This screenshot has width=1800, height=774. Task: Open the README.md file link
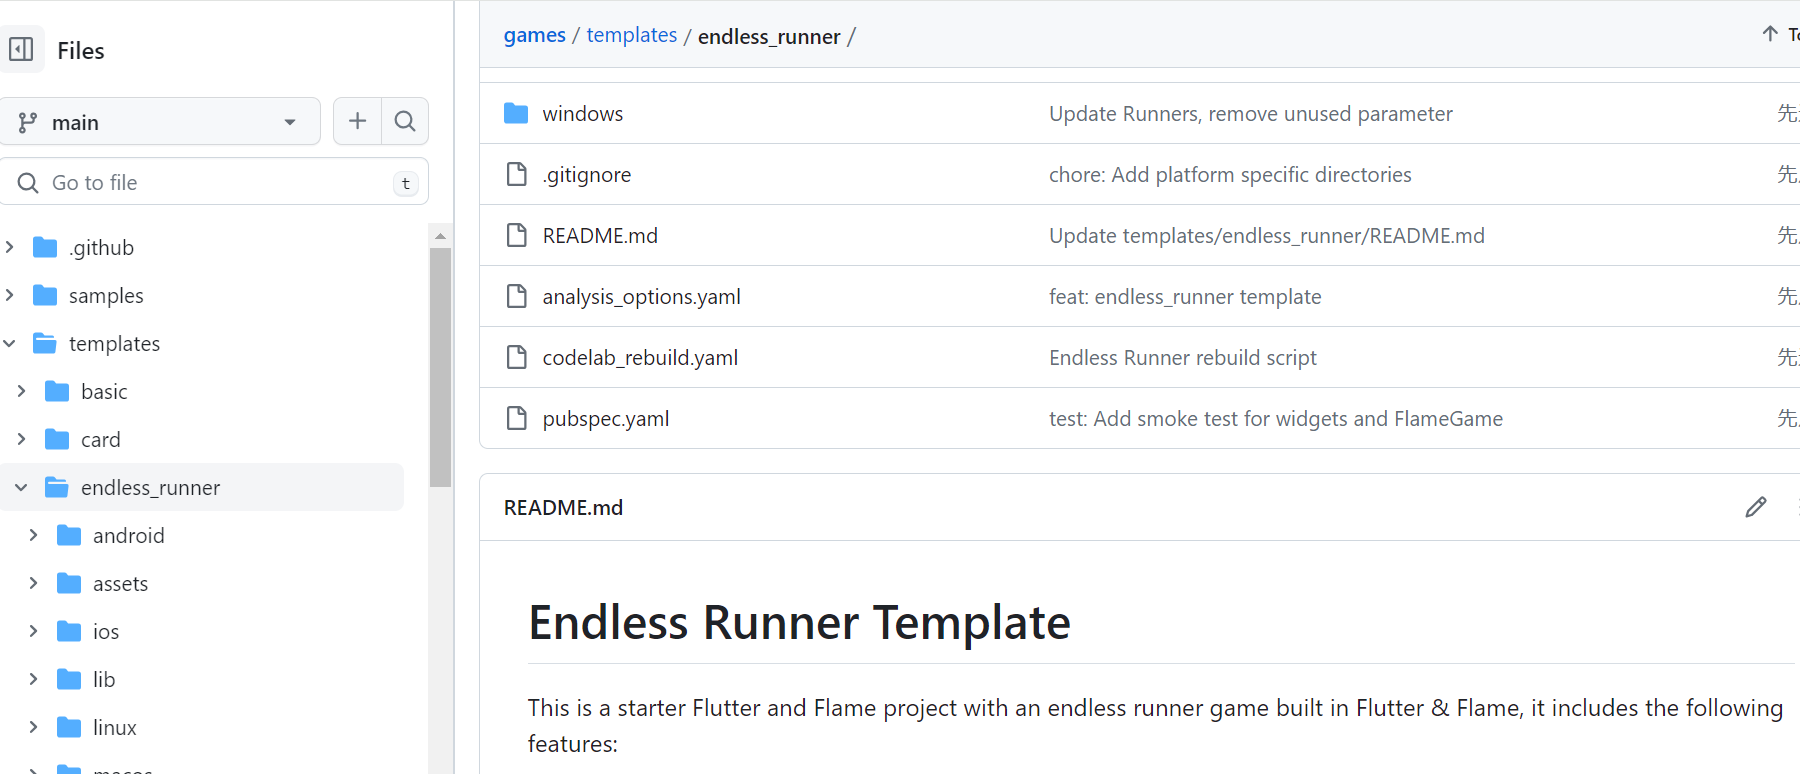click(x=600, y=235)
